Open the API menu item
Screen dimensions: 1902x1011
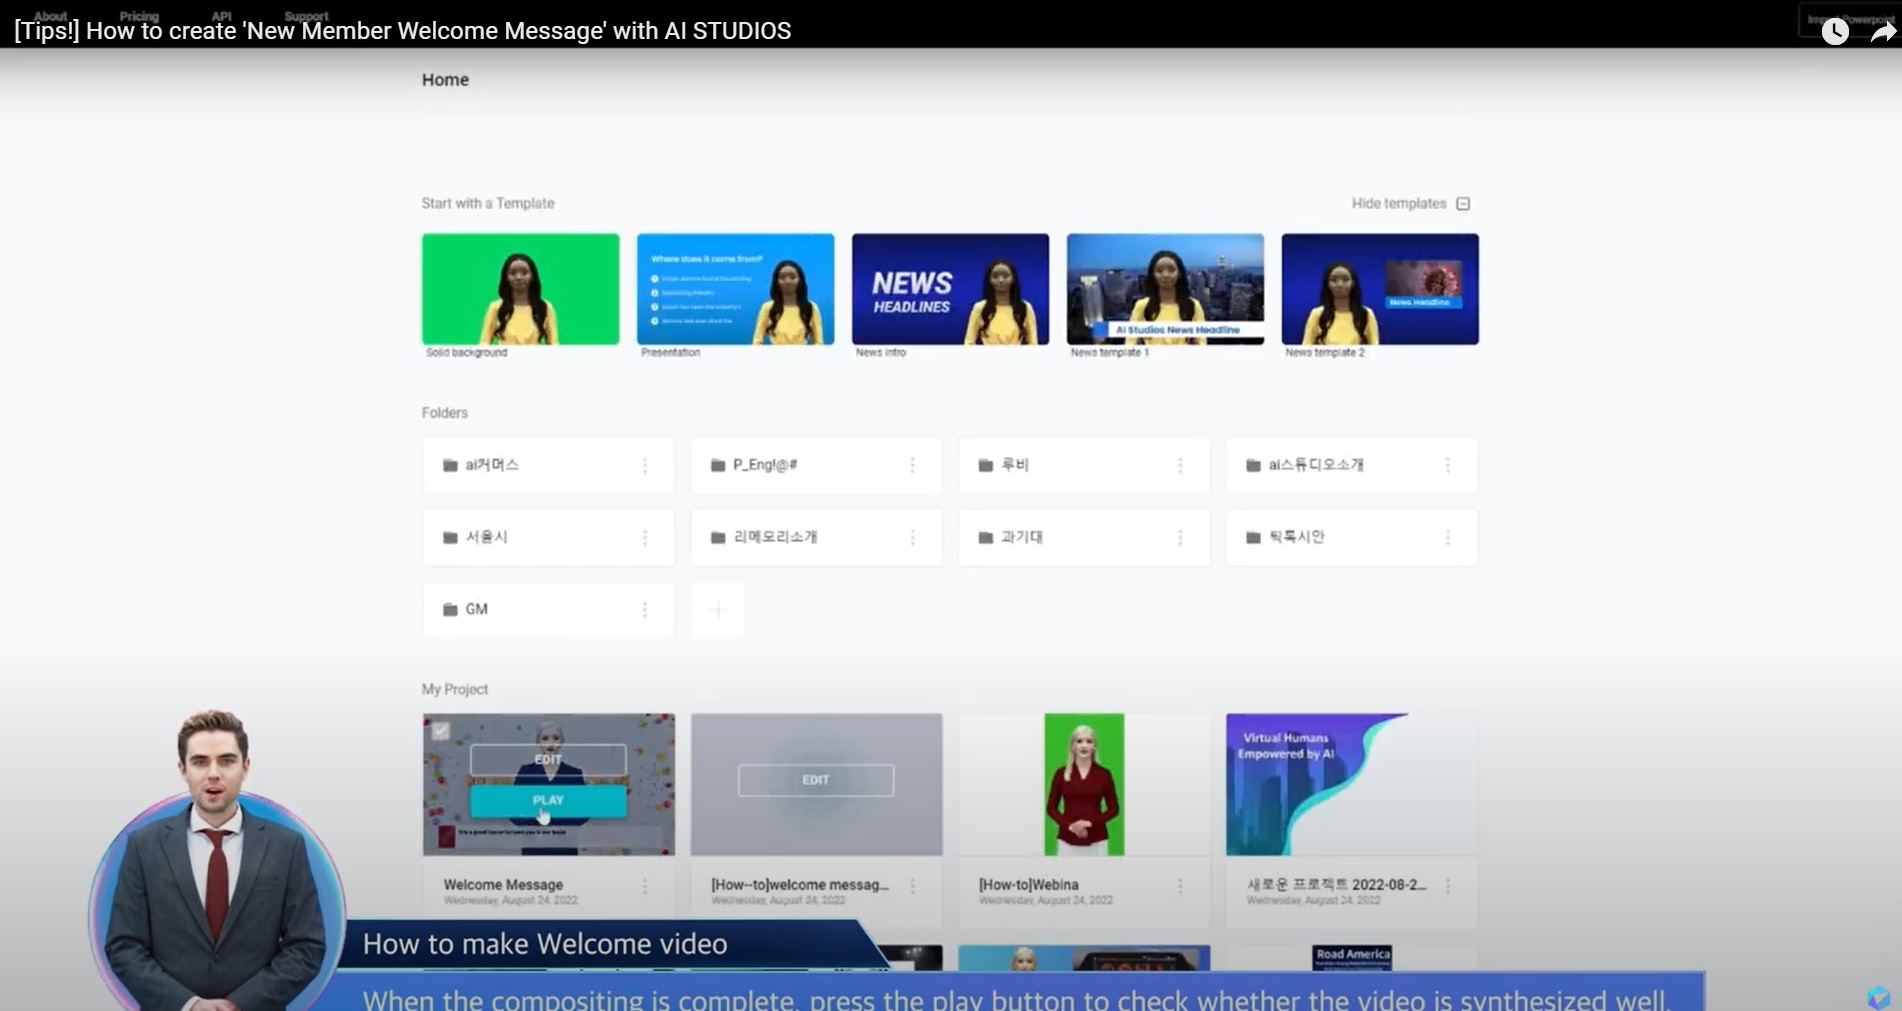219,15
